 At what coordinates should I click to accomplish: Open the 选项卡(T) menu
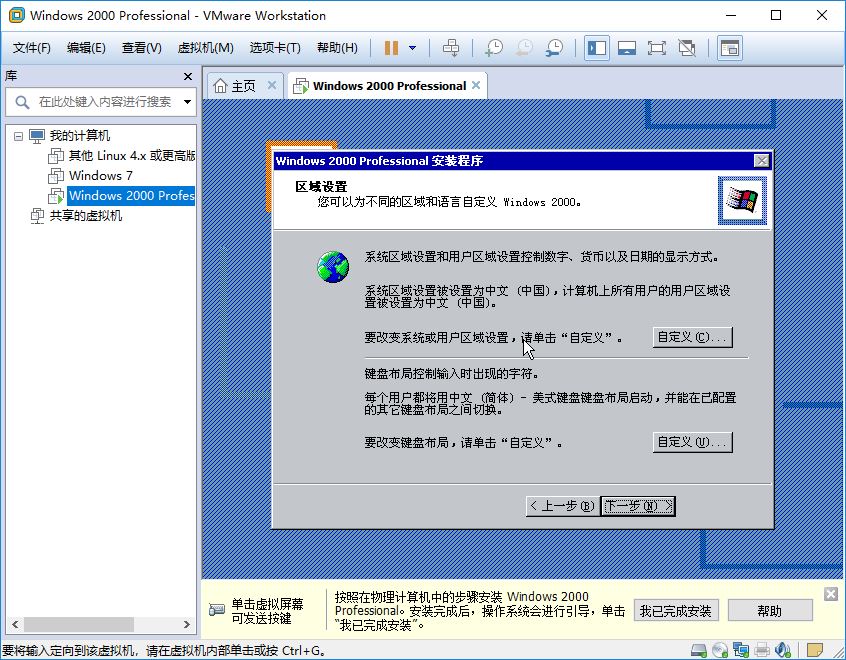[x=275, y=48]
